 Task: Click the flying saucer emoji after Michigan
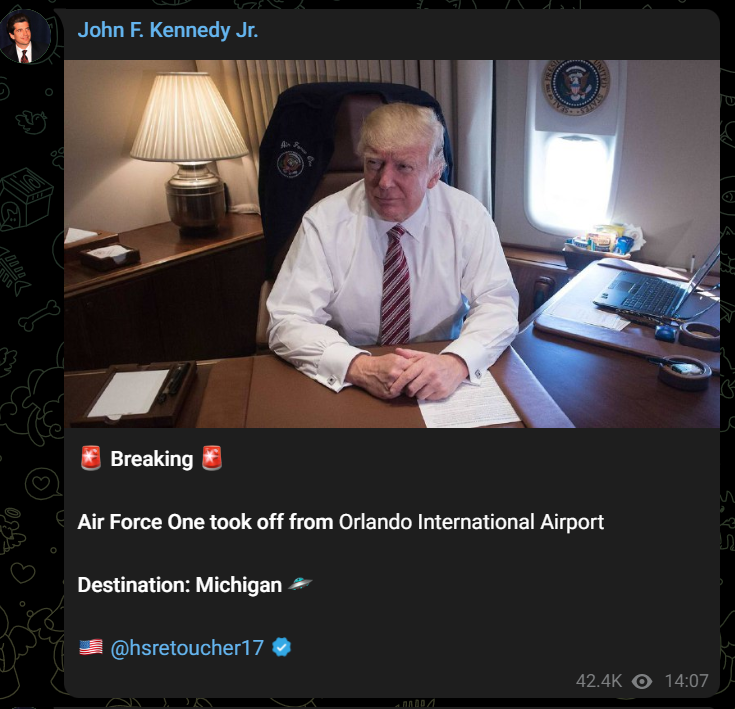point(300,584)
